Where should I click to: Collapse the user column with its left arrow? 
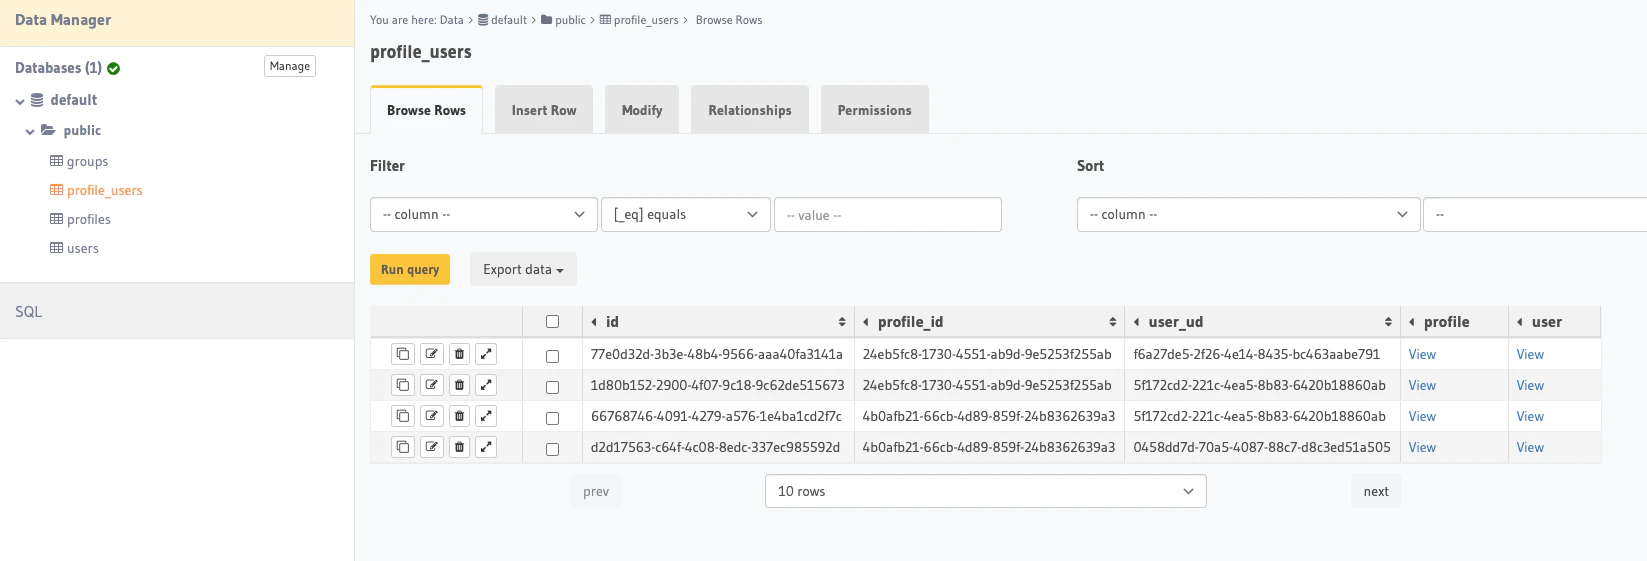point(1520,322)
